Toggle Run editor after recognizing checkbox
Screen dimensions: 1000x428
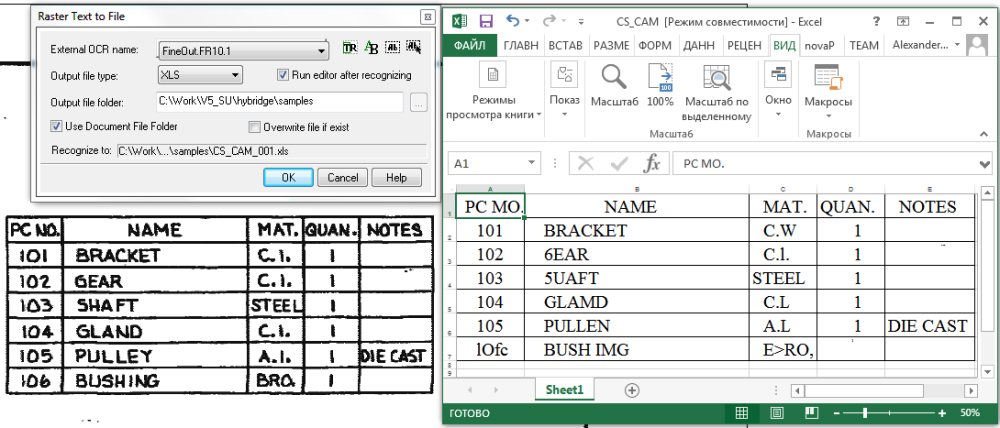coord(283,75)
